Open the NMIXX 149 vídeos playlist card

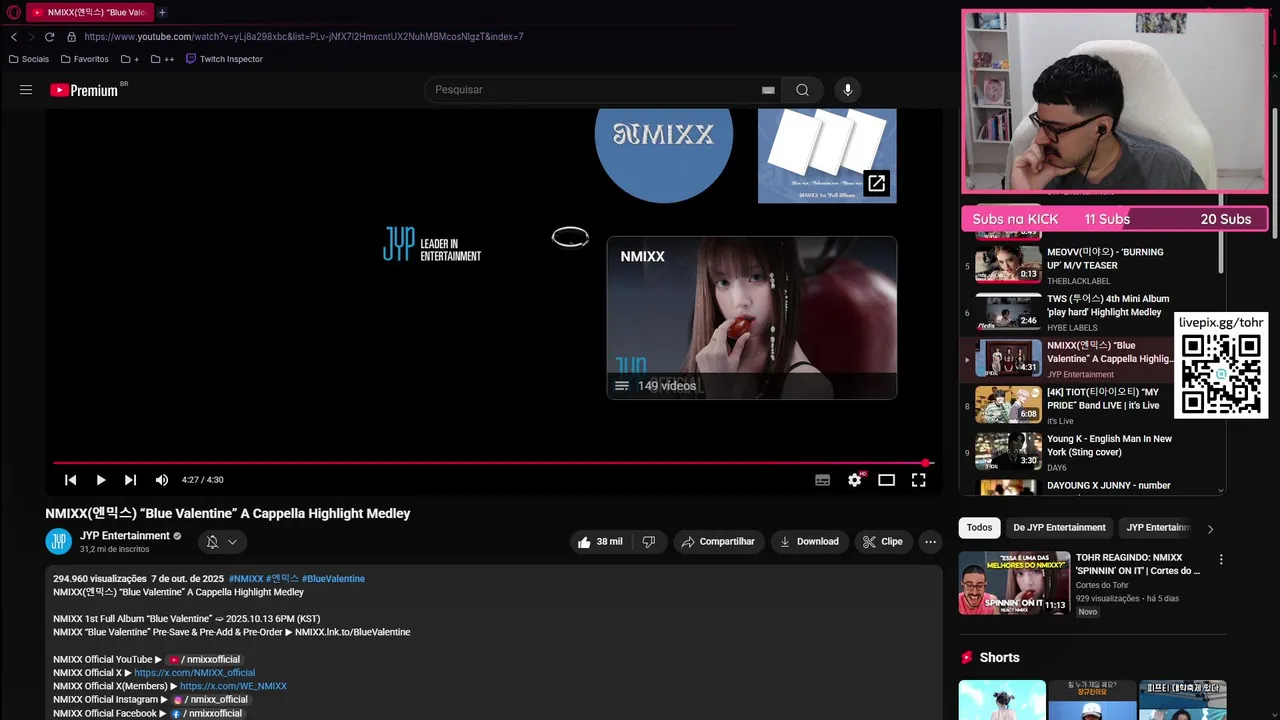coord(752,318)
